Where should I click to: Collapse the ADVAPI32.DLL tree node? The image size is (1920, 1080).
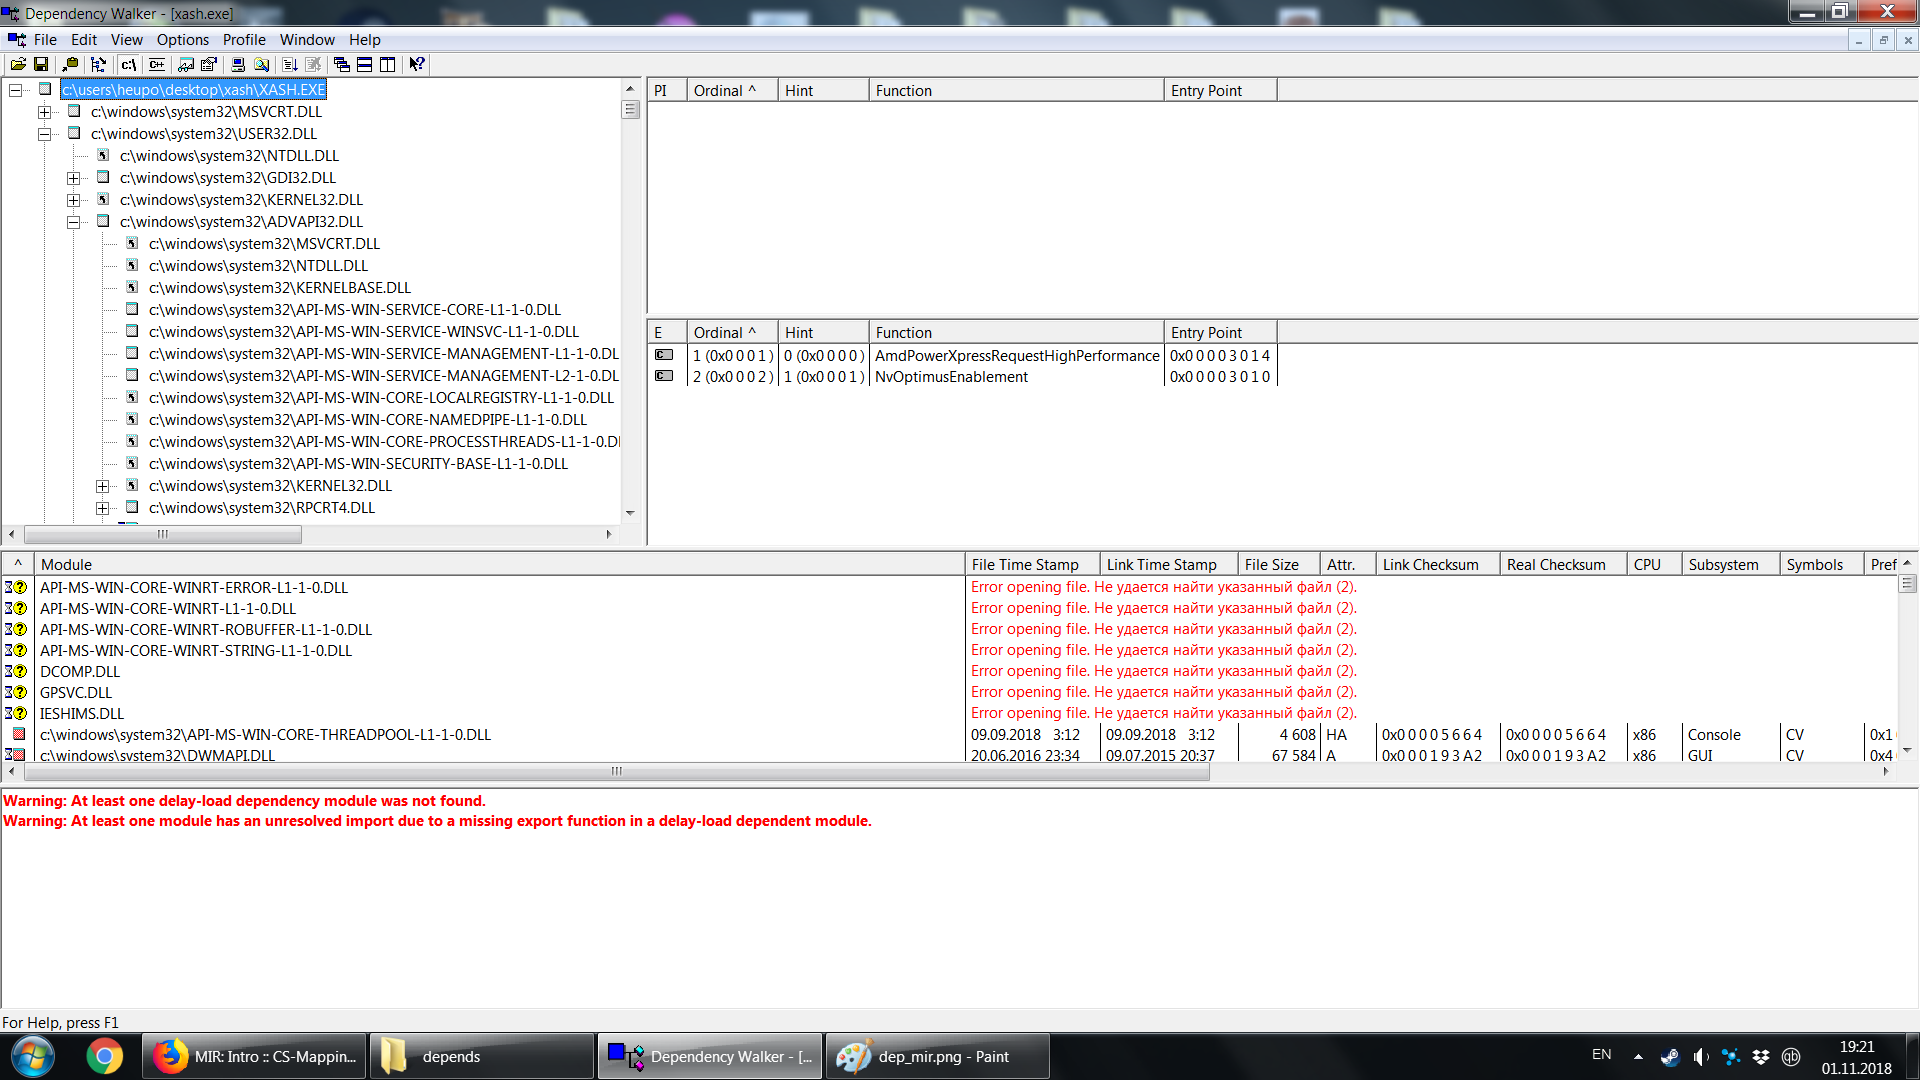click(x=74, y=222)
